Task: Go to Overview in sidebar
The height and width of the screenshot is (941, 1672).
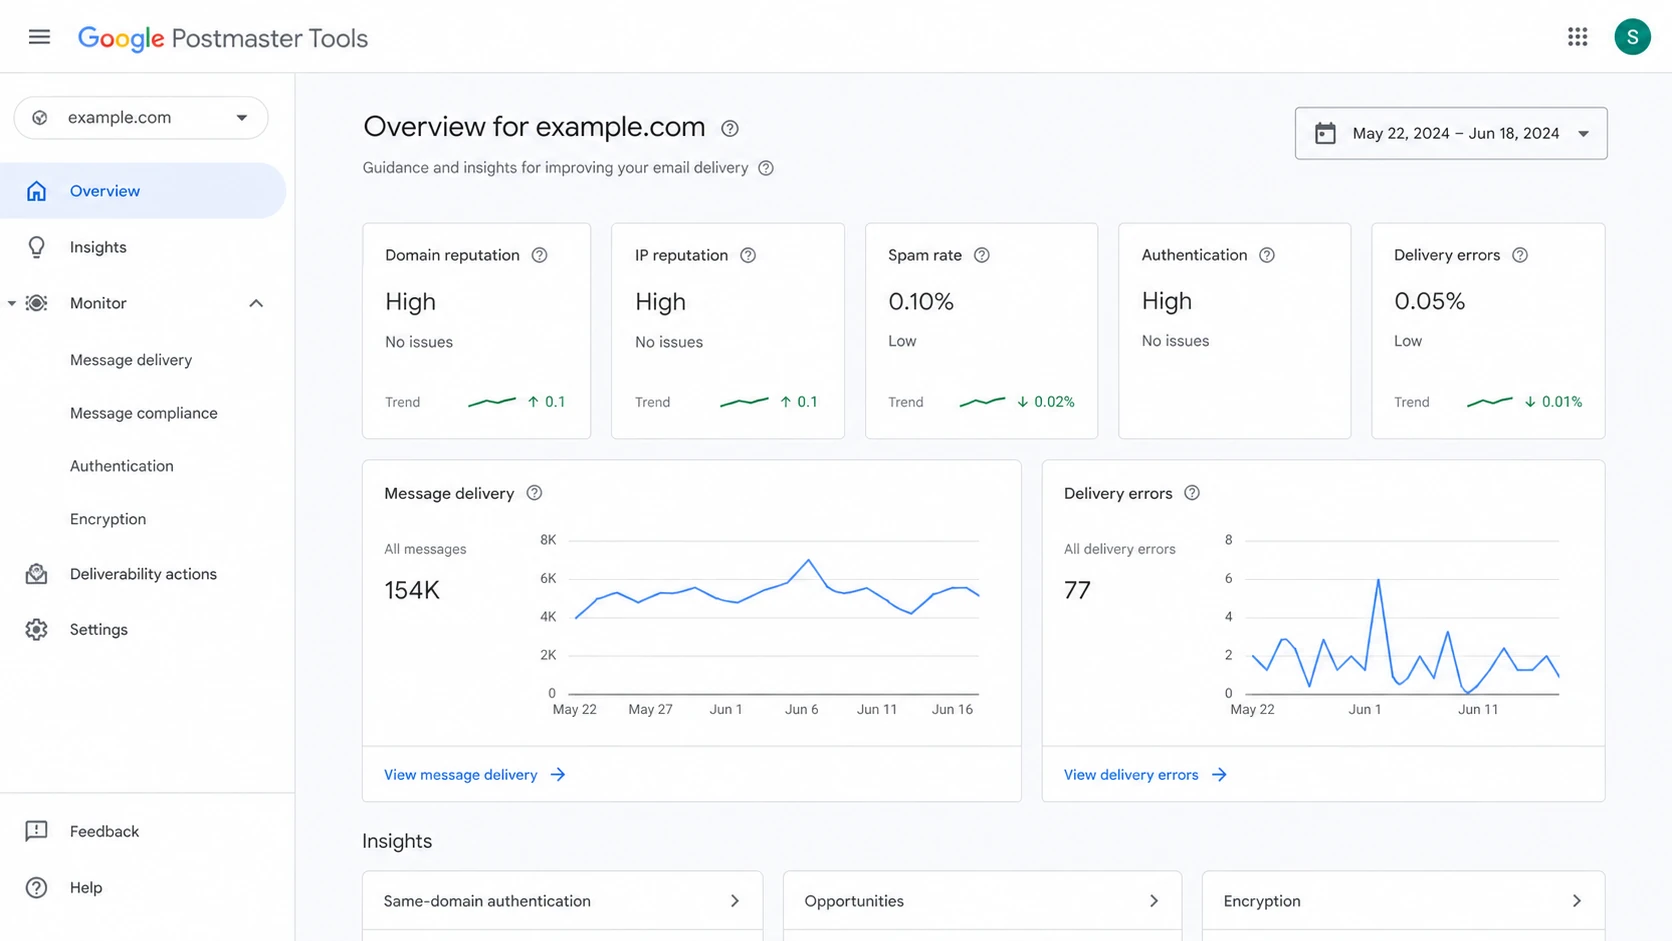Action: pos(143,191)
